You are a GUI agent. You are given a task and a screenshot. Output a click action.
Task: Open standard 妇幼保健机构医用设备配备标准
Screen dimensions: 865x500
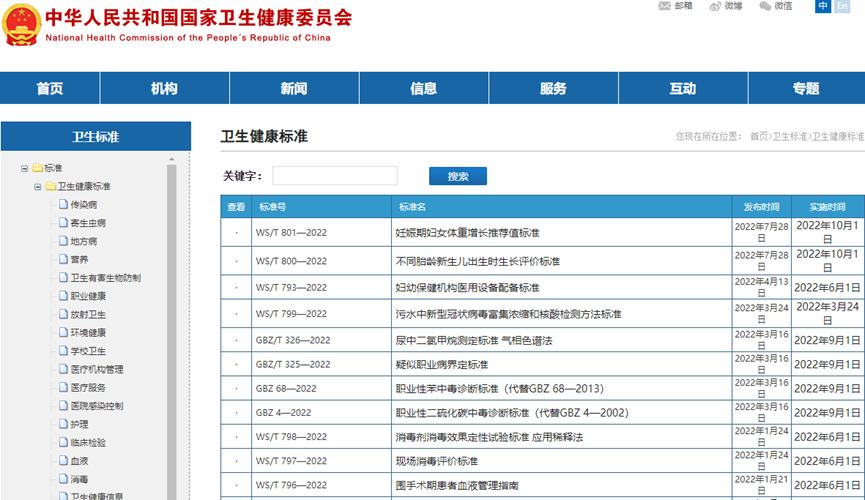tap(467, 288)
